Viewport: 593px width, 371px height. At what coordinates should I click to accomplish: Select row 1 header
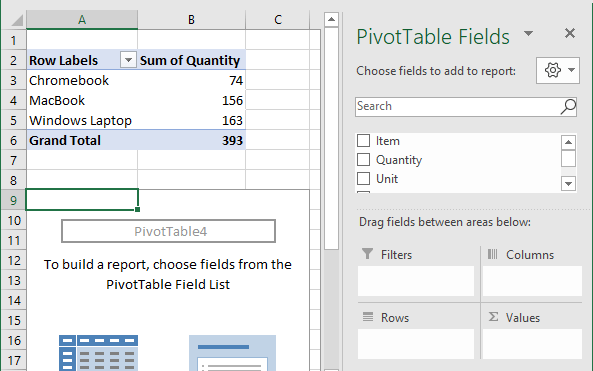point(14,40)
